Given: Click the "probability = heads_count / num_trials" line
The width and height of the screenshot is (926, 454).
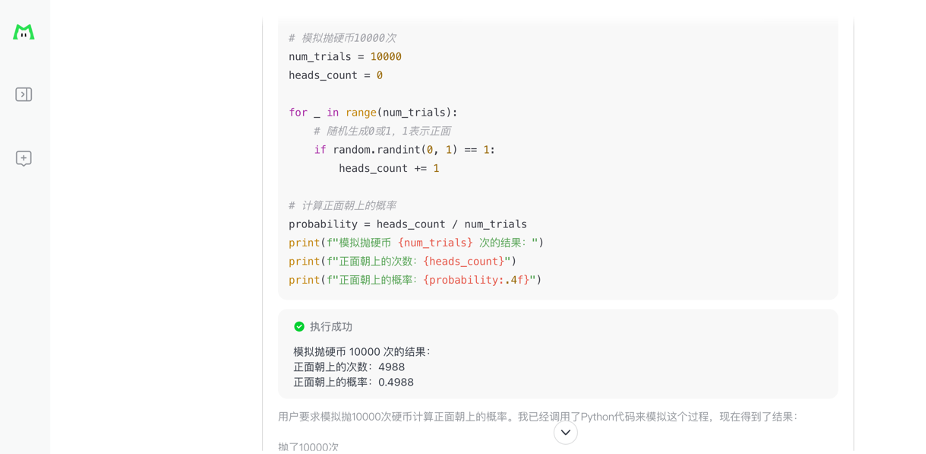Looking at the screenshot, I should [407, 224].
